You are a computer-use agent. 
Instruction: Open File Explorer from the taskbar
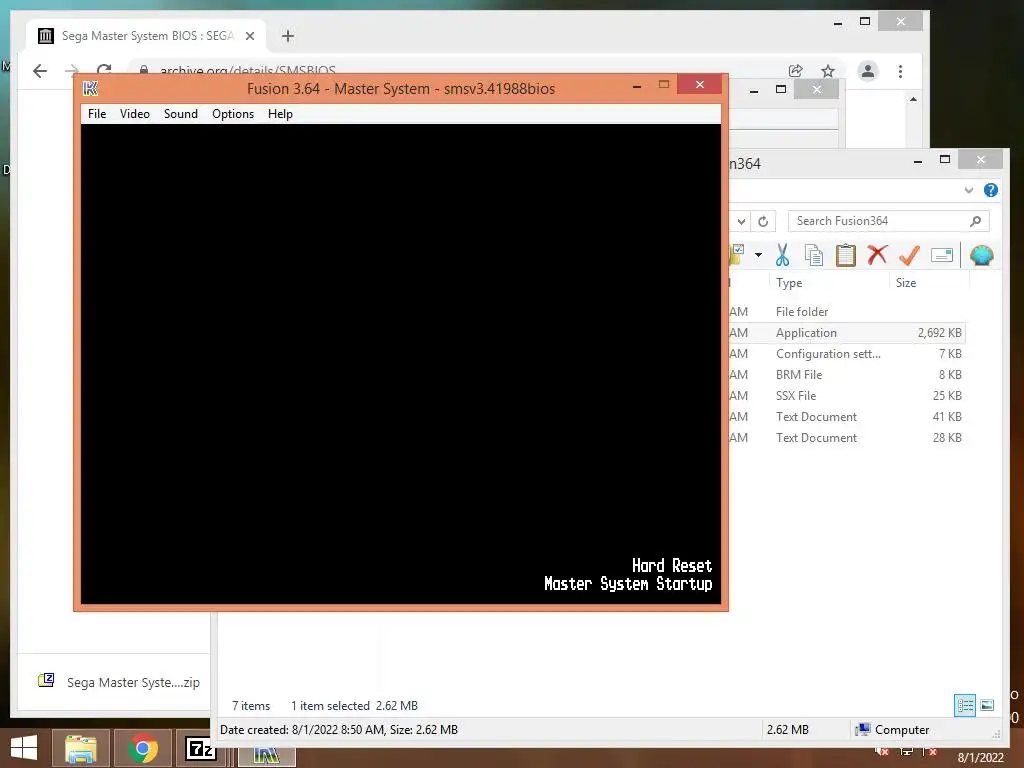[x=81, y=748]
